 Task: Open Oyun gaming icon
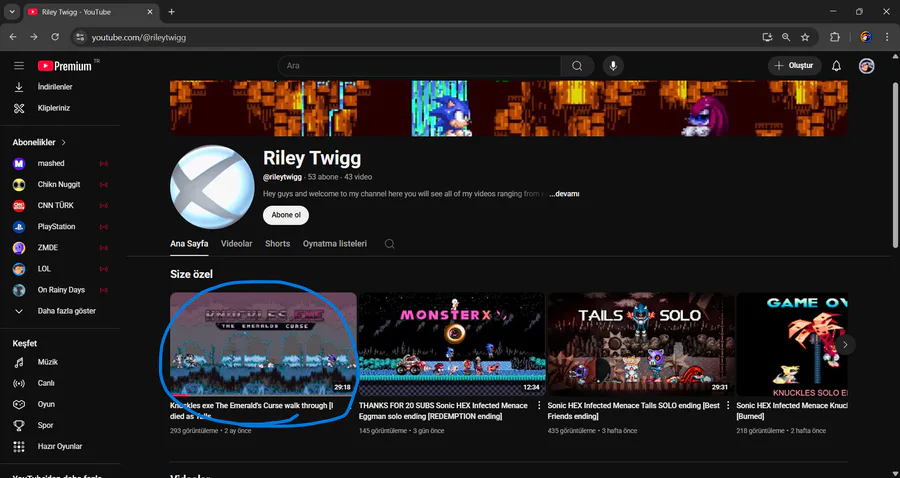(x=19, y=405)
